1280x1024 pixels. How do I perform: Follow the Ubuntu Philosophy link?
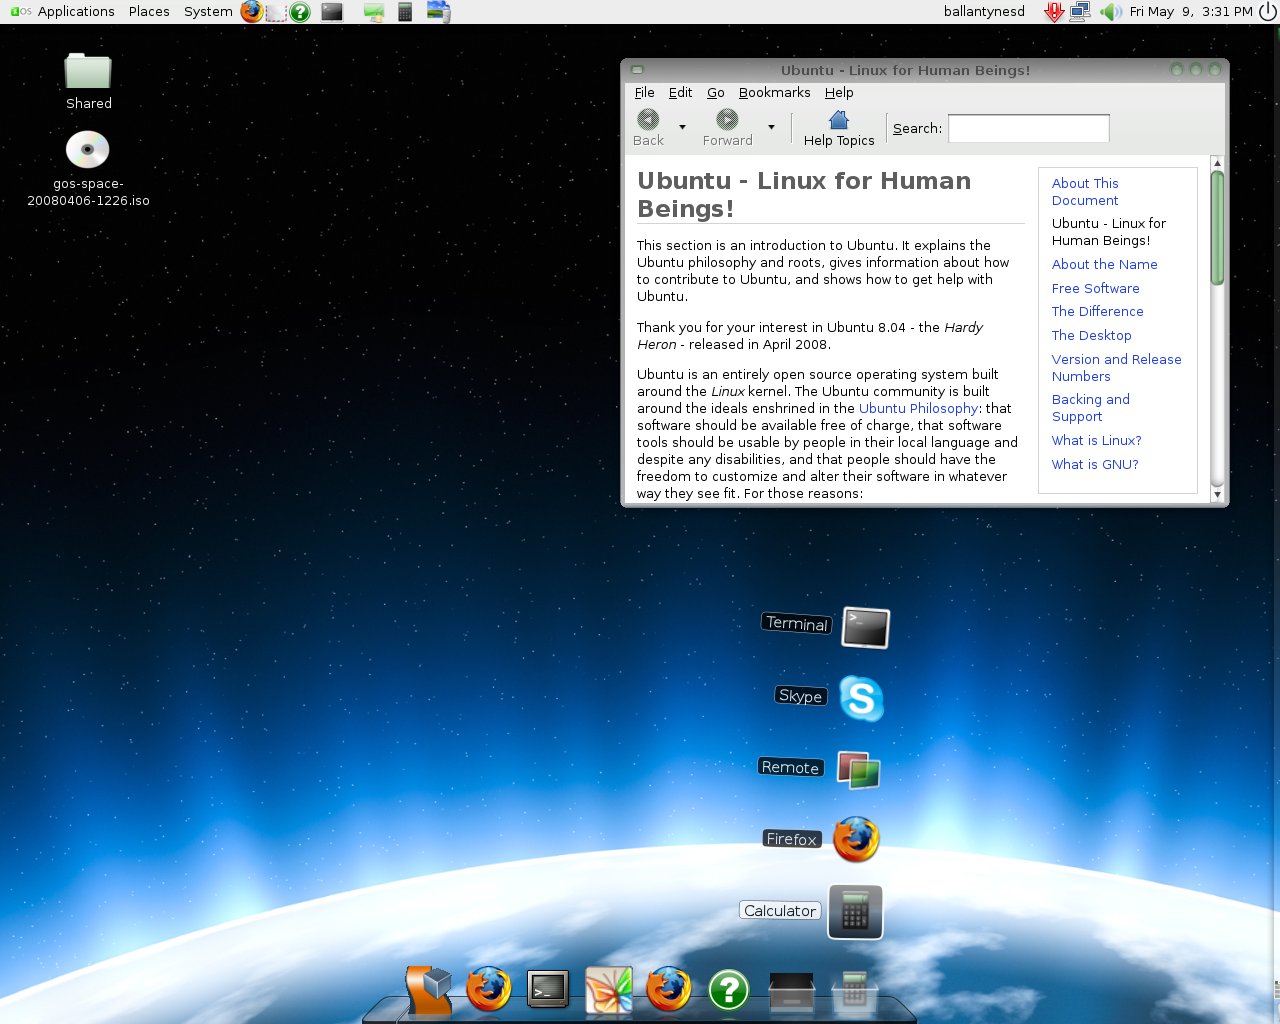pyautogui.click(x=918, y=408)
